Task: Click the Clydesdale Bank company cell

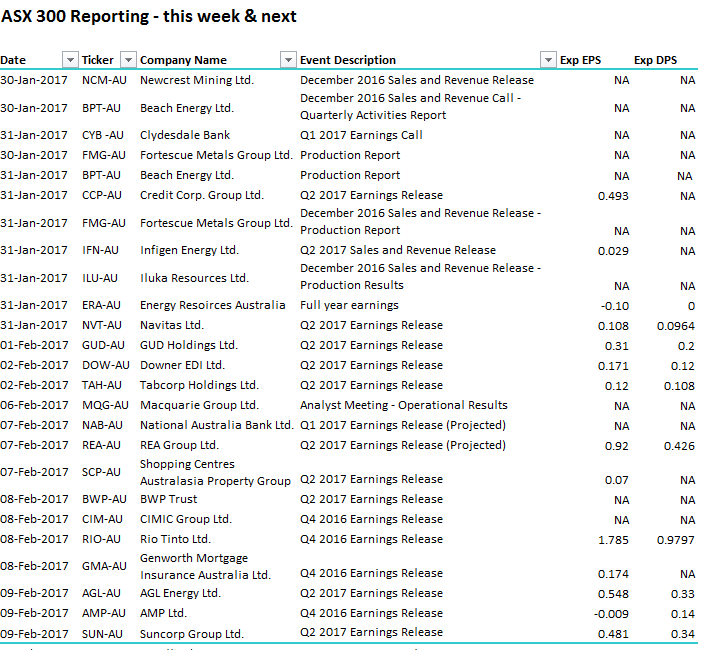Action: click(x=185, y=135)
